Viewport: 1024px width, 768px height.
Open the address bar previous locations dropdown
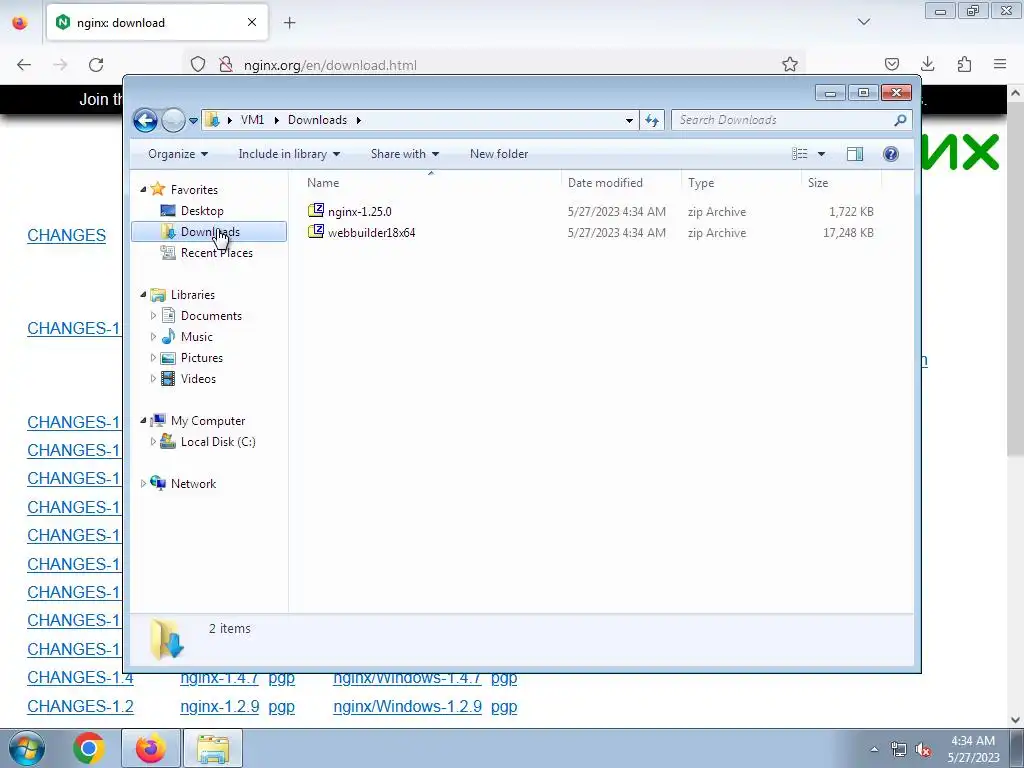629,120
